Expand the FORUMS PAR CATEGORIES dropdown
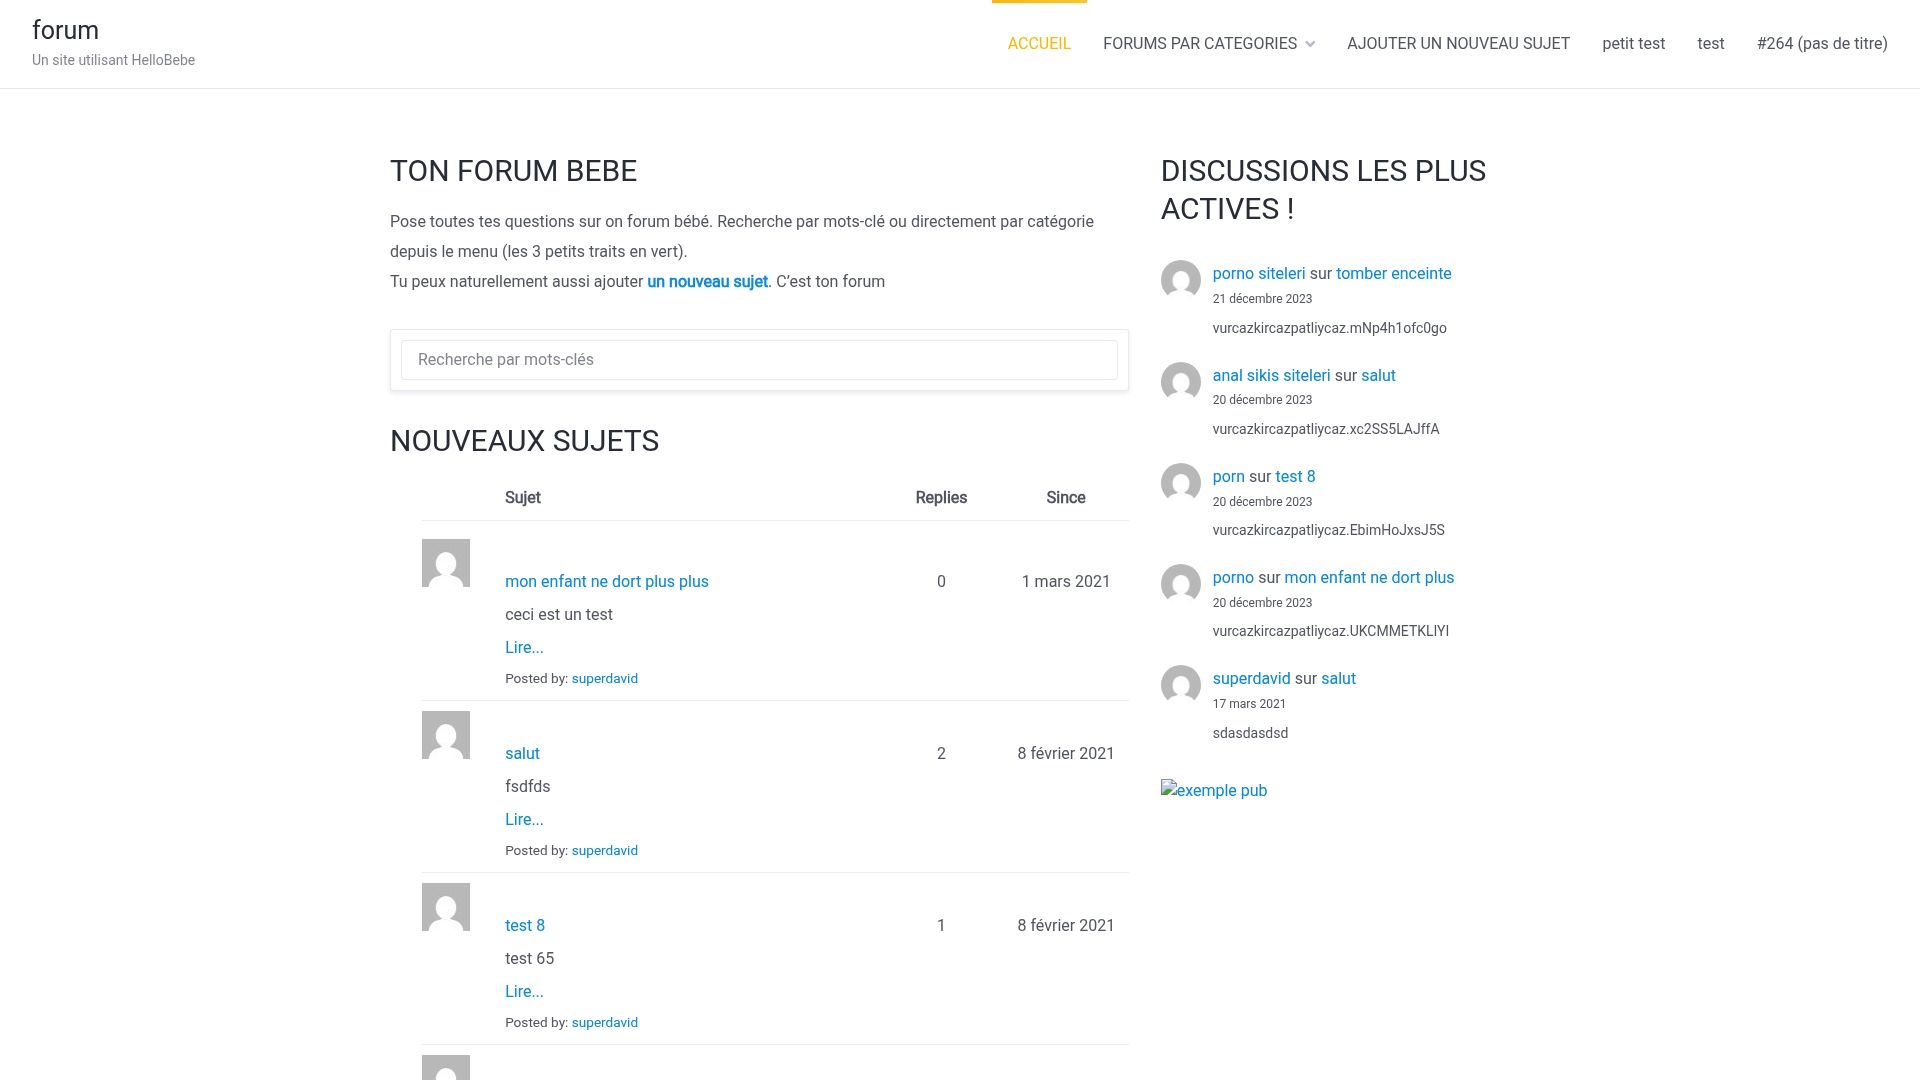Image resolution: width=1920 pixels, height=1080 pixels. click(1208, 43)
